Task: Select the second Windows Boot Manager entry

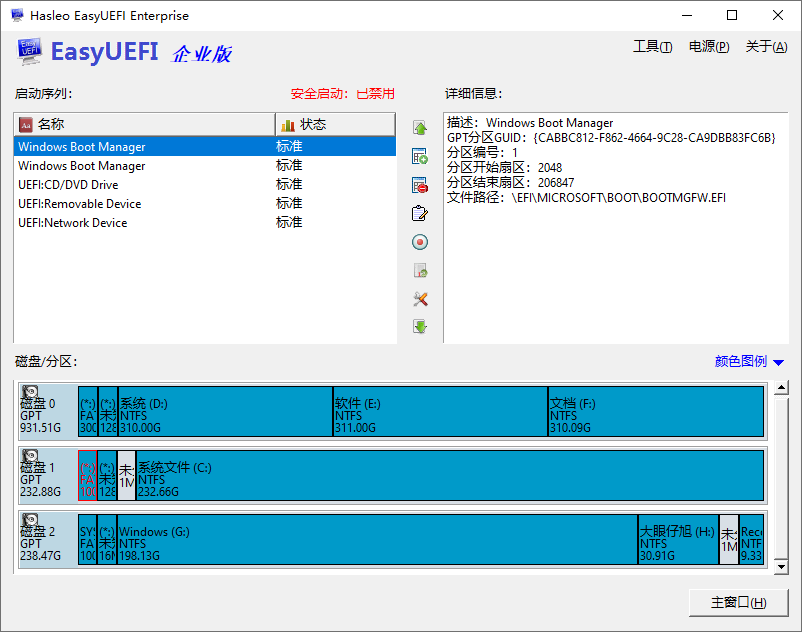Action: coord(205,166)
